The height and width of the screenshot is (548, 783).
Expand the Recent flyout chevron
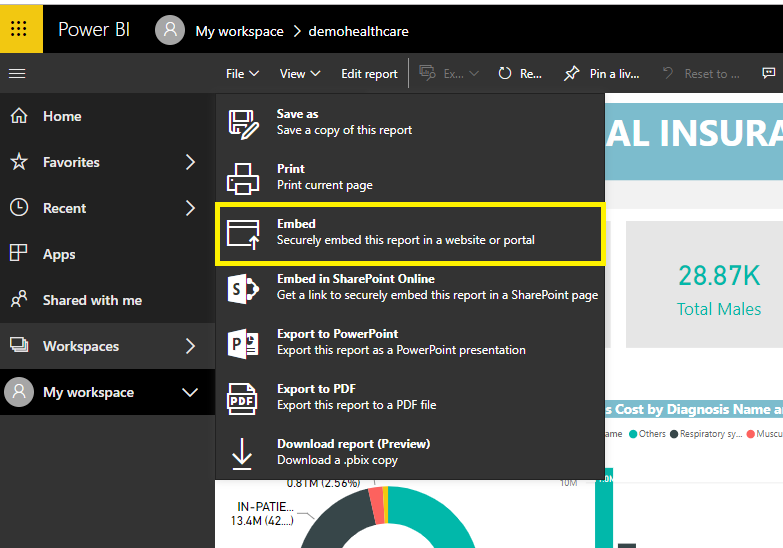(190, 208)
